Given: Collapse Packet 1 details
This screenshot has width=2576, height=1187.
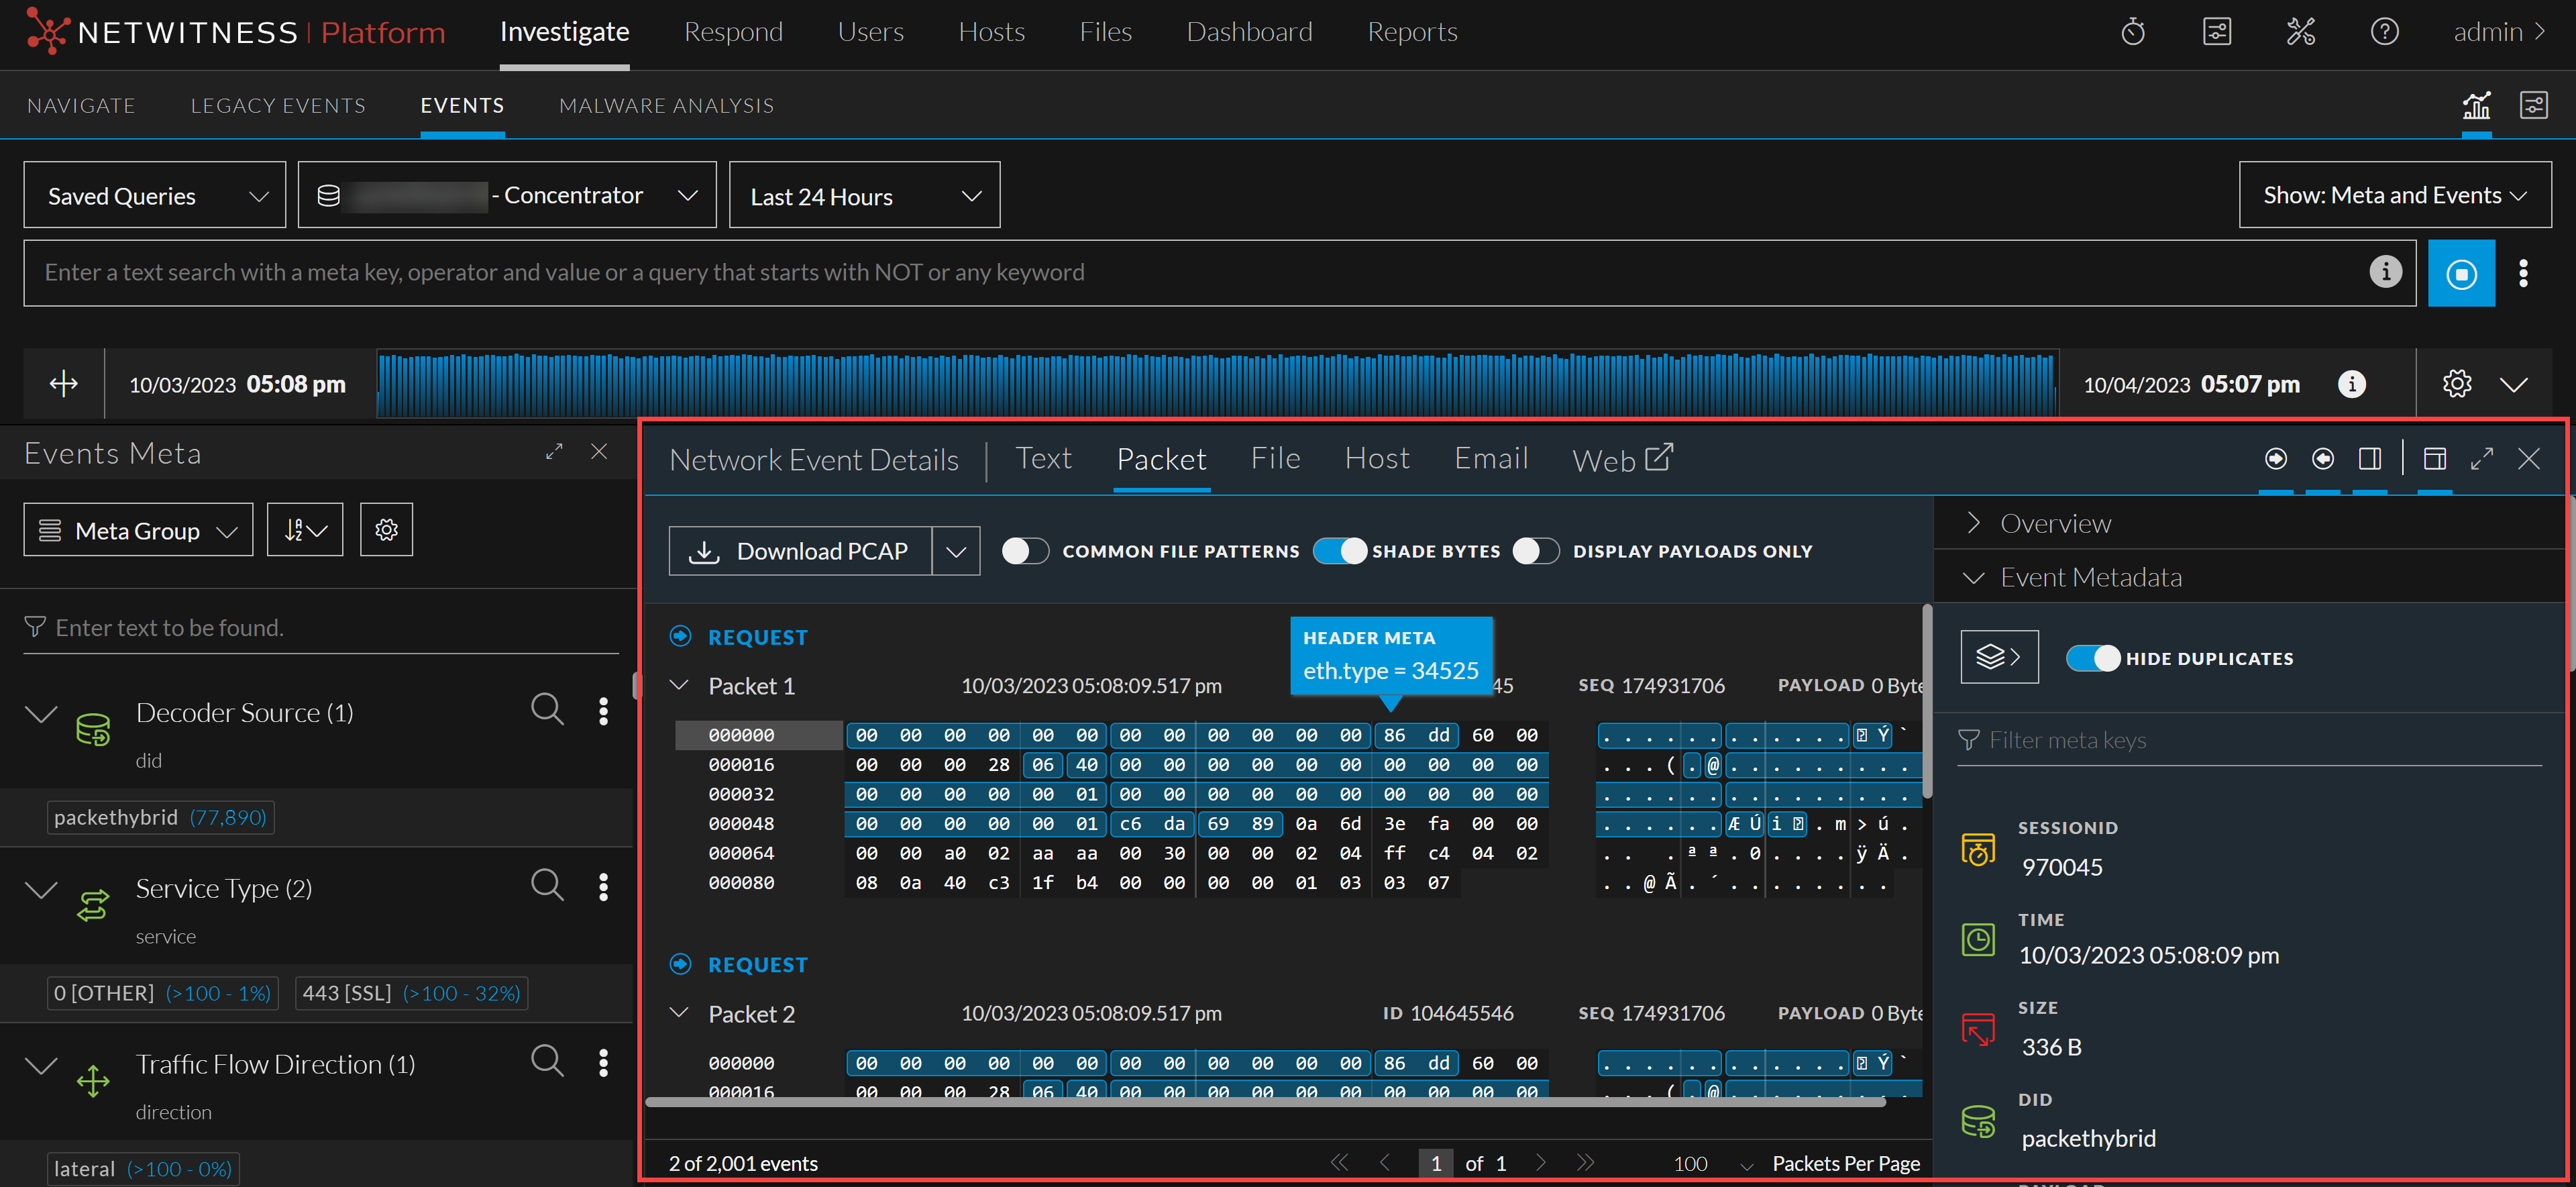Looking at the screenshot, I should tap(679, 685).
